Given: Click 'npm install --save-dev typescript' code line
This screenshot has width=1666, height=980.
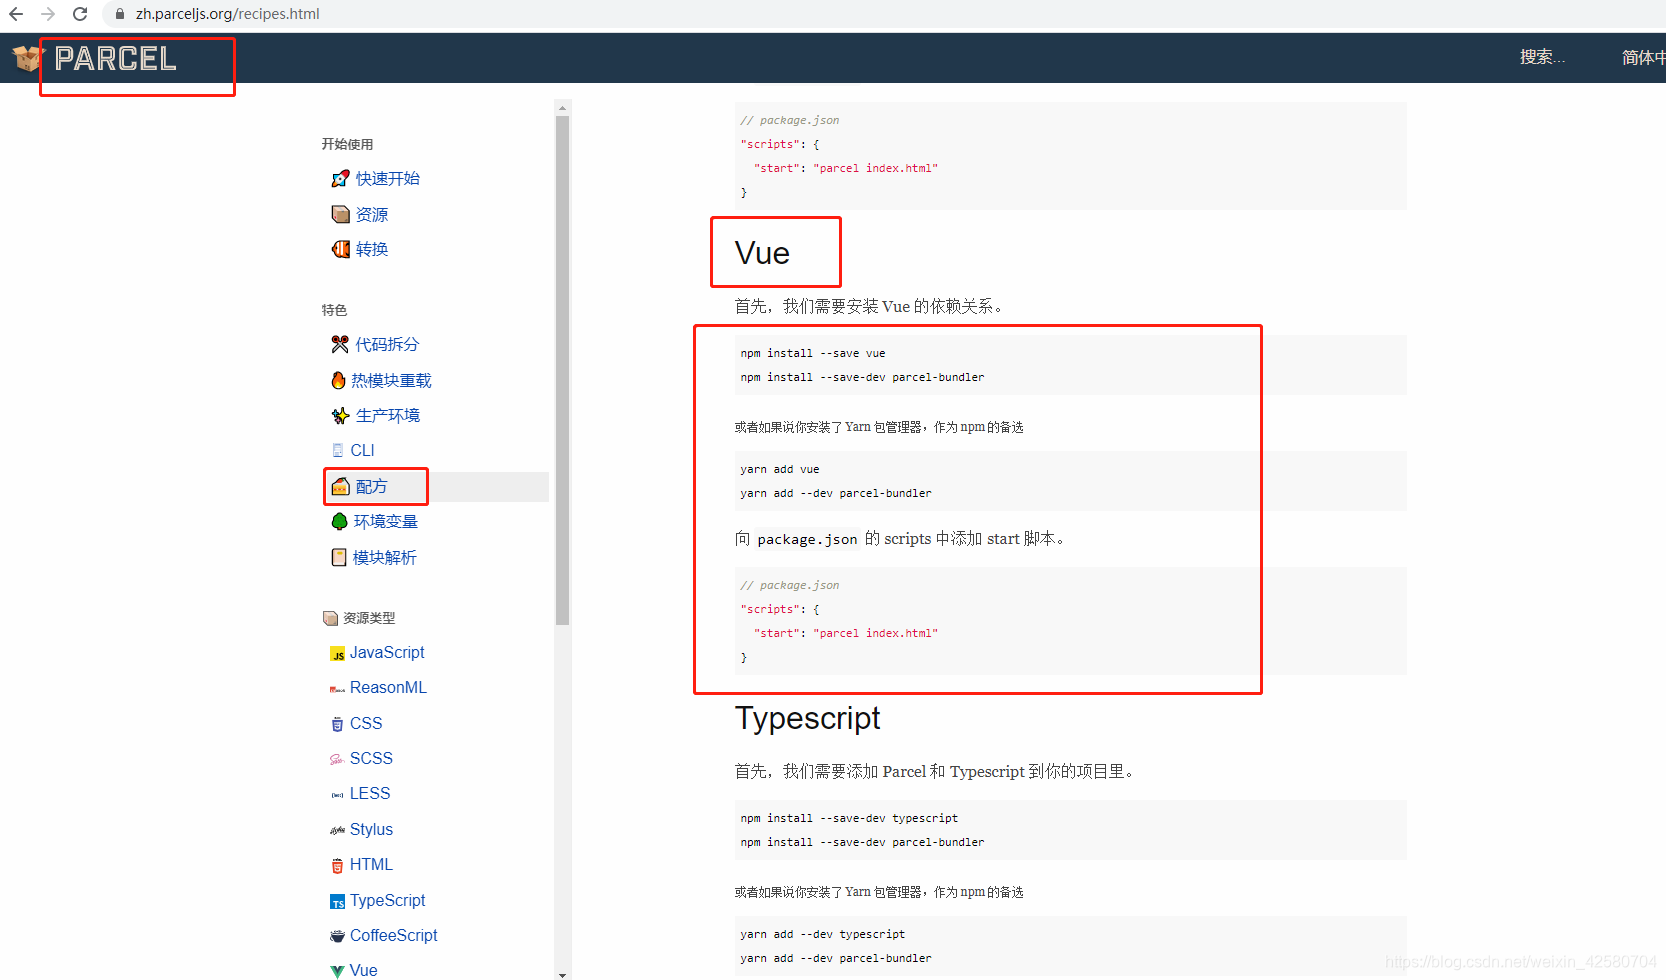Looking at the screenshot, I should pos(849,818).
